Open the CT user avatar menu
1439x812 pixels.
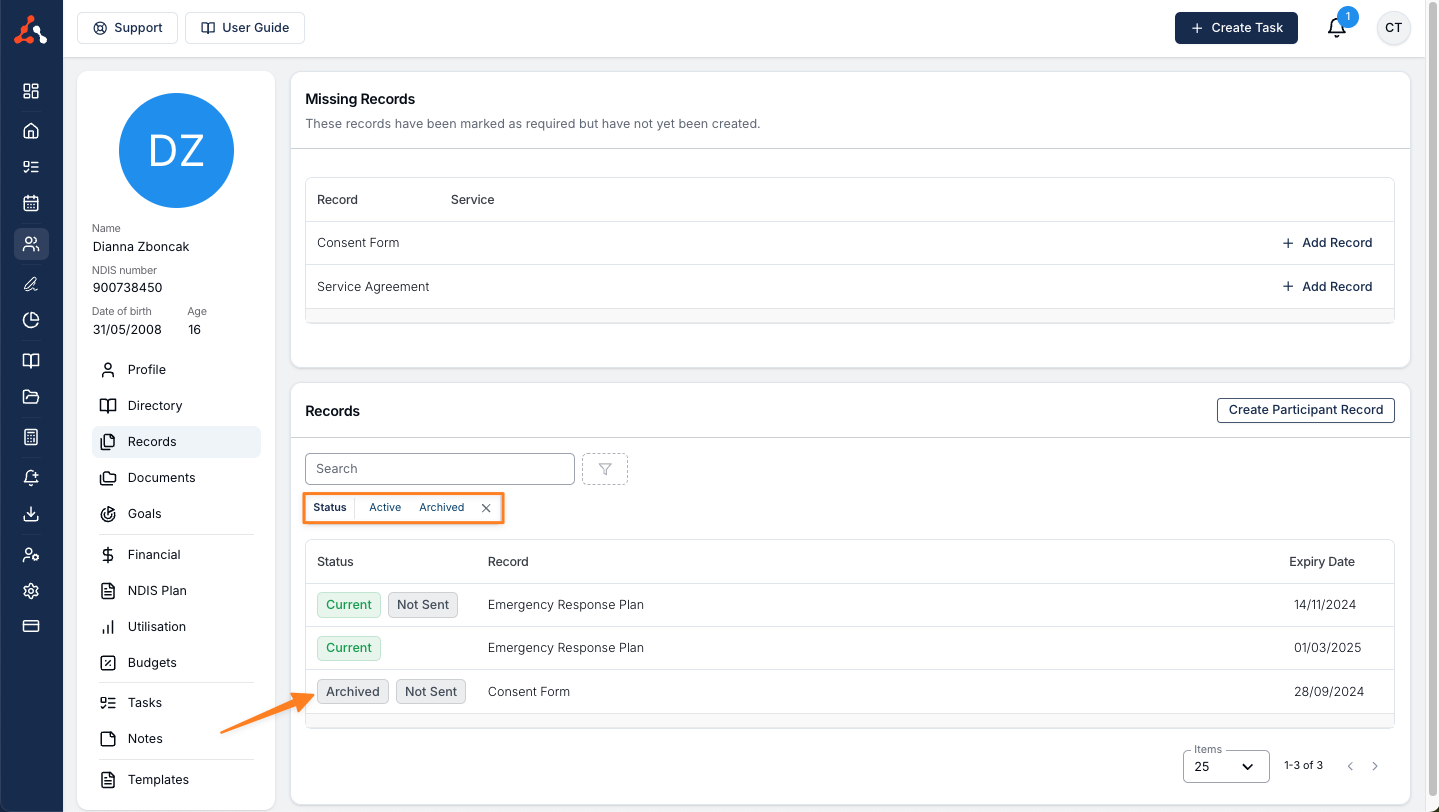tap(1393, 28)
